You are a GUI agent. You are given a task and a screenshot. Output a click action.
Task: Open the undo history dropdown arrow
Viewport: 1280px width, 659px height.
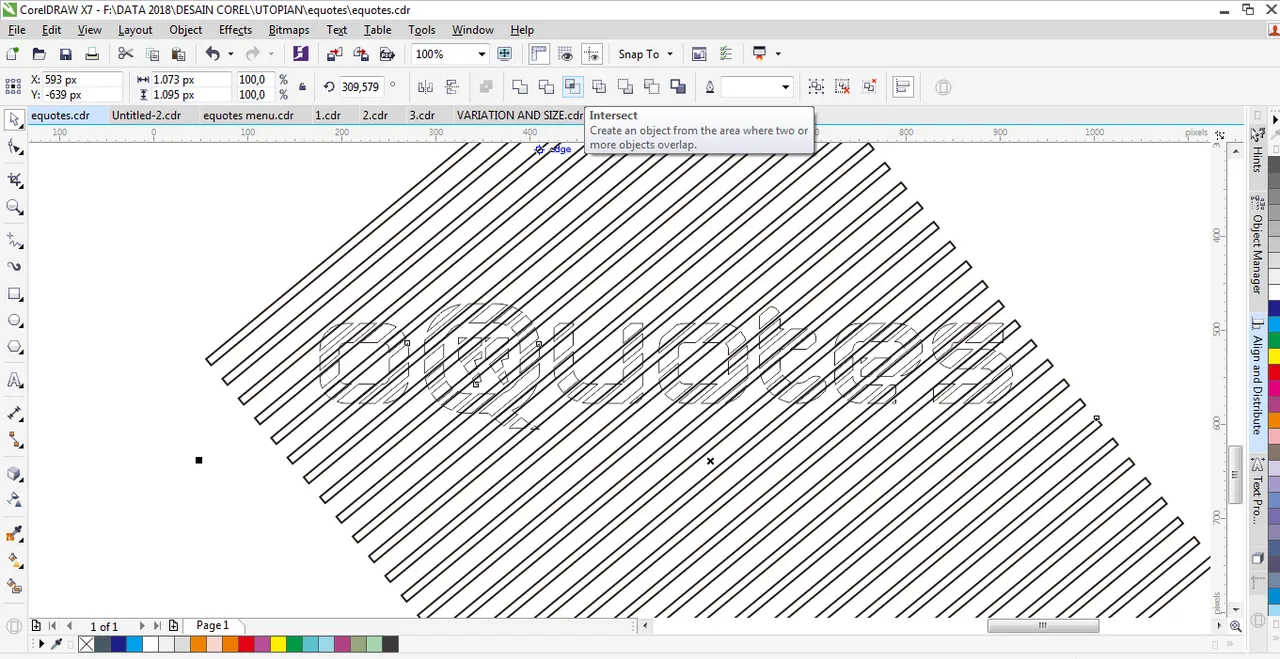pyautogui.click(x=230, y=54)
